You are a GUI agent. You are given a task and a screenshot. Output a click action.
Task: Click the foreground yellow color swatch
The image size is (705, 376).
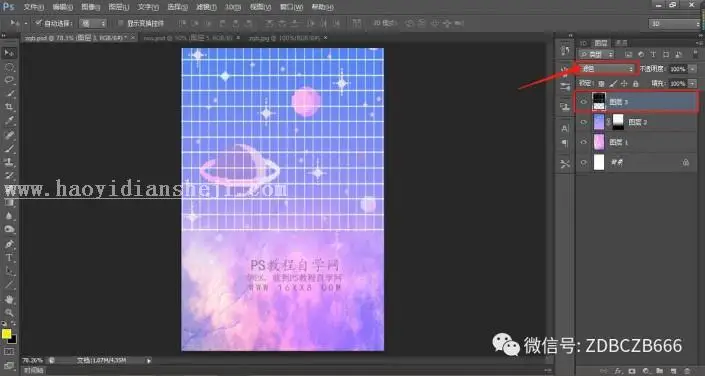6,334
